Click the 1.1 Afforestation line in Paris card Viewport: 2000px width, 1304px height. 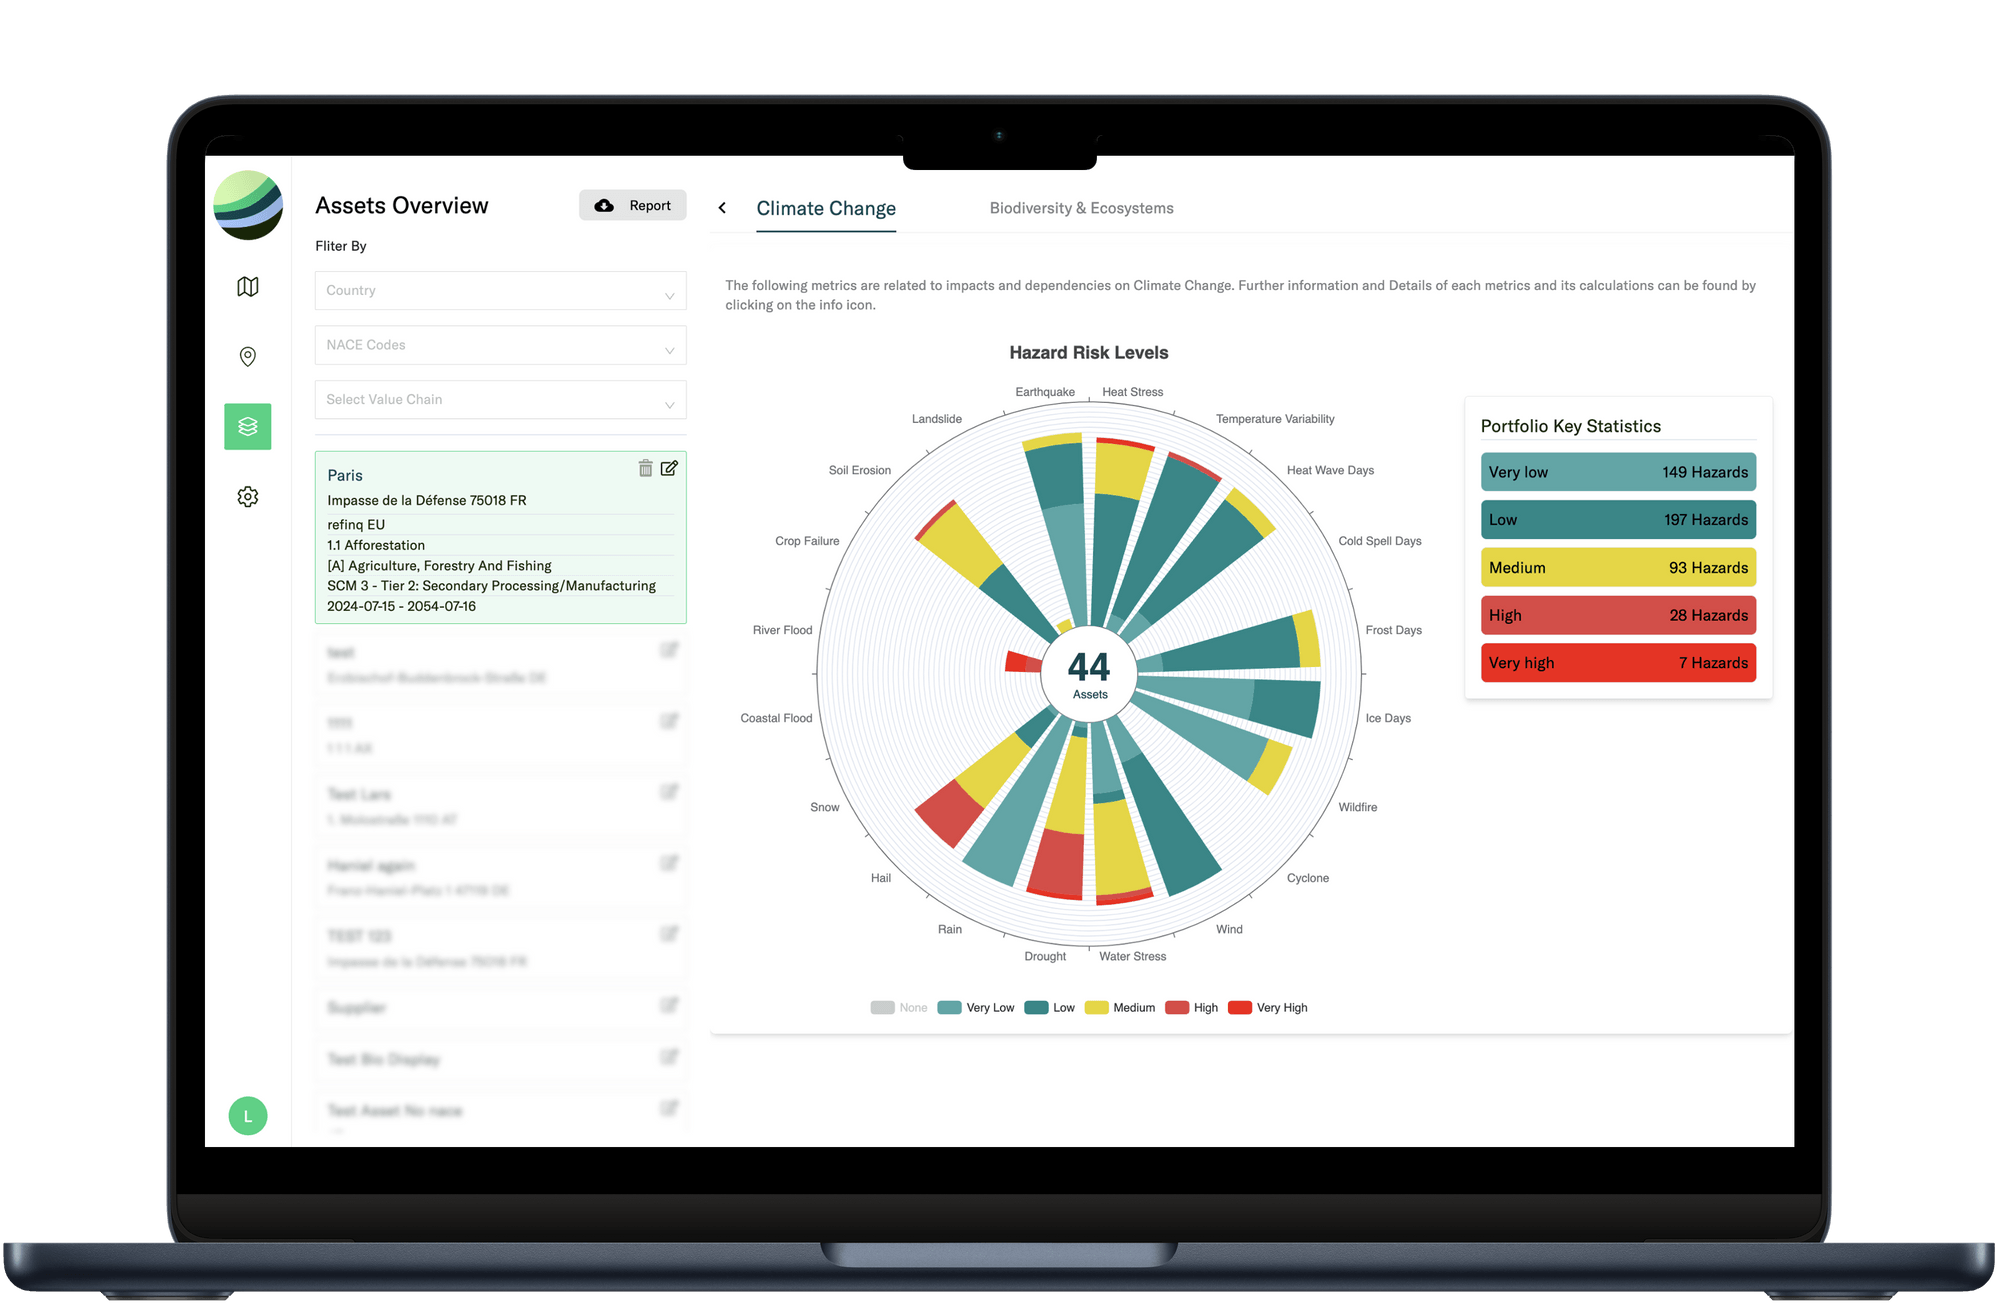pyautogui.click(x=376, y=545)
